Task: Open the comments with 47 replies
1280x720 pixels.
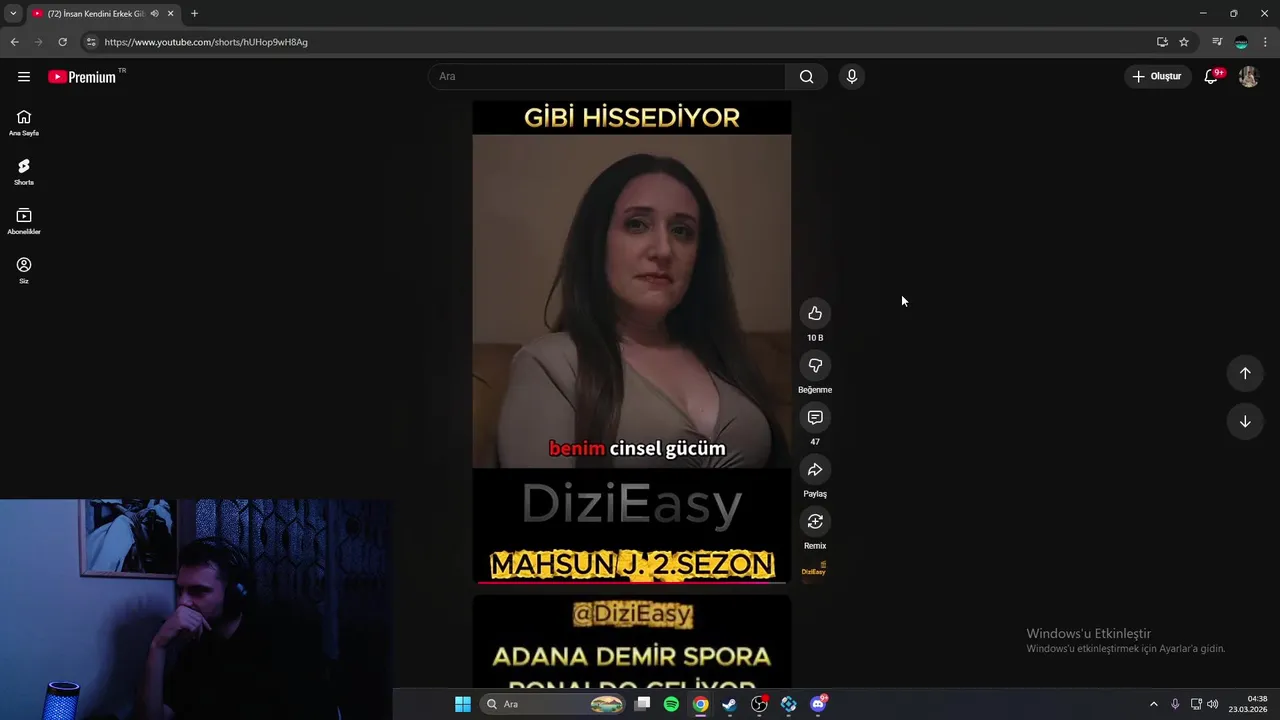Action: click(815, 417)
